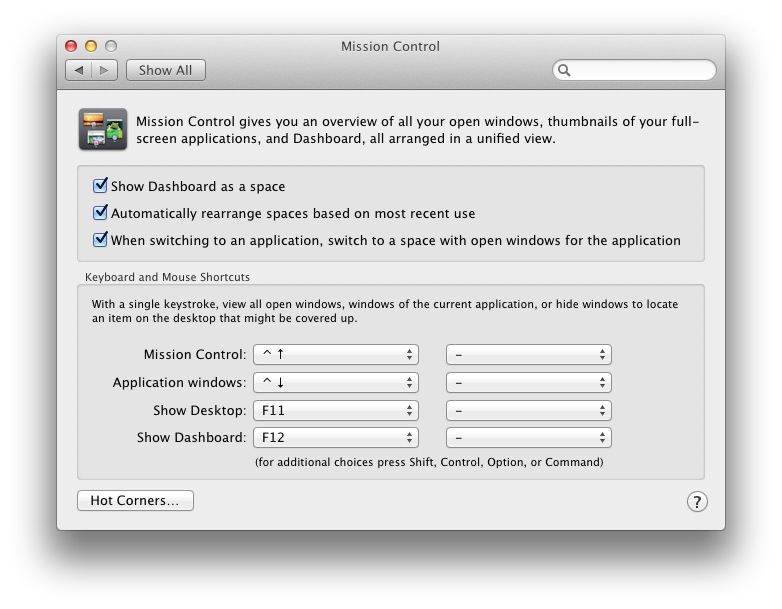Click the Show All button

point(166,70)
